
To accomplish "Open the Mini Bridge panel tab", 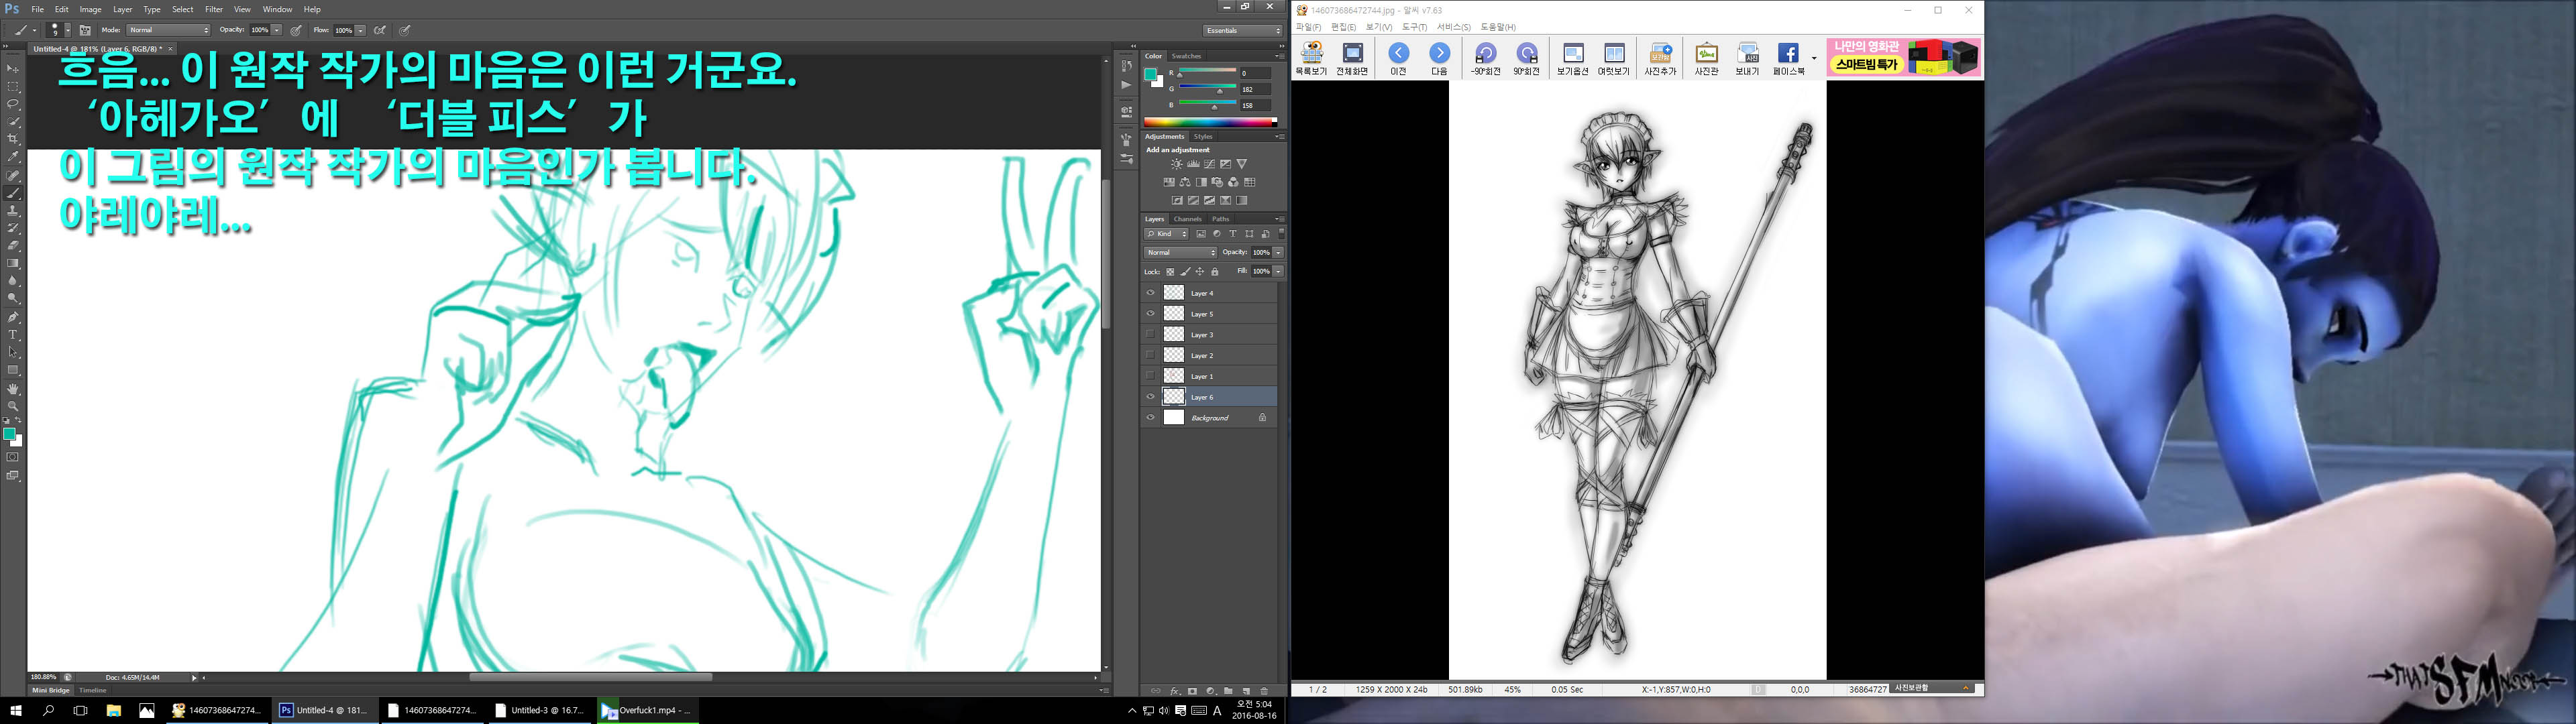I will [x=51, y=690].
